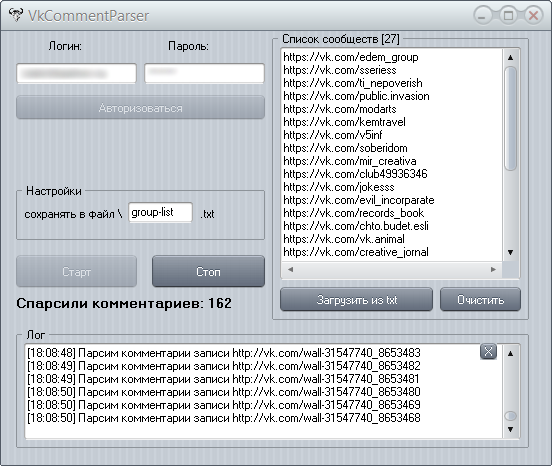Click the VkCommentParser title bar app icon
The image size is (552, 466).
click(x=16, y=15)
